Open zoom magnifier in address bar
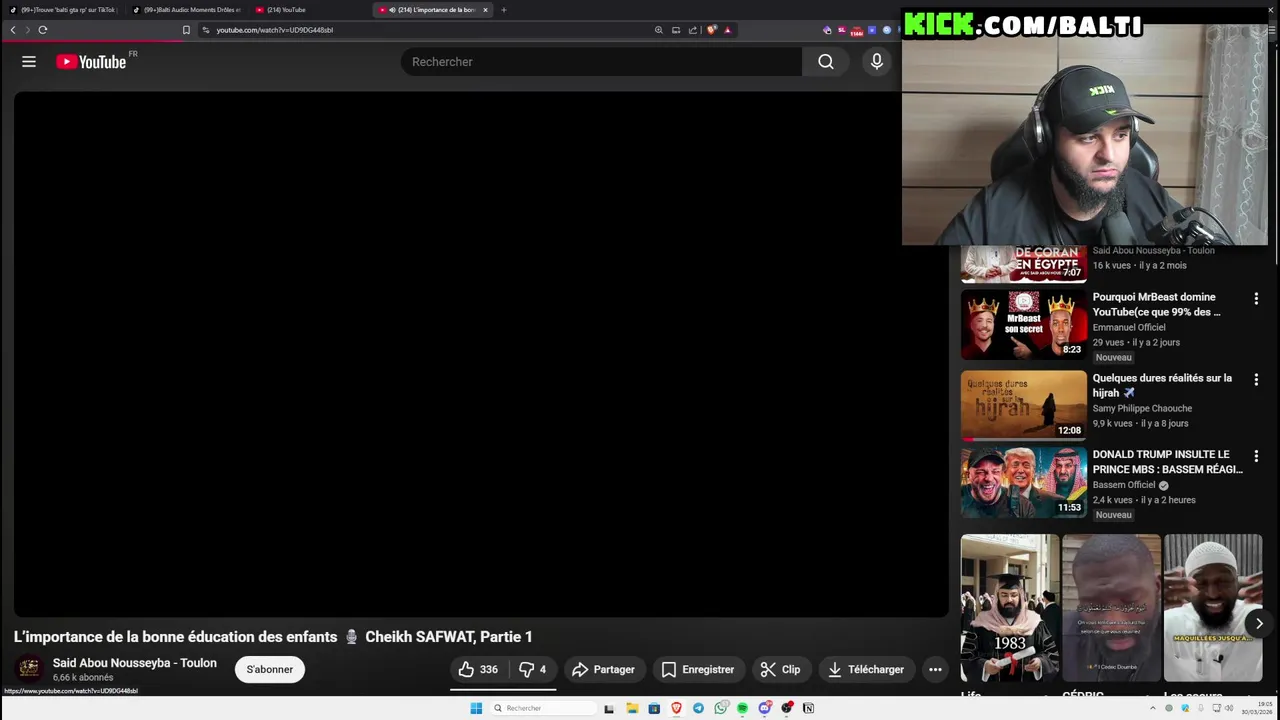The height and width of the screenshot is (720, 1280). [659, 30]
